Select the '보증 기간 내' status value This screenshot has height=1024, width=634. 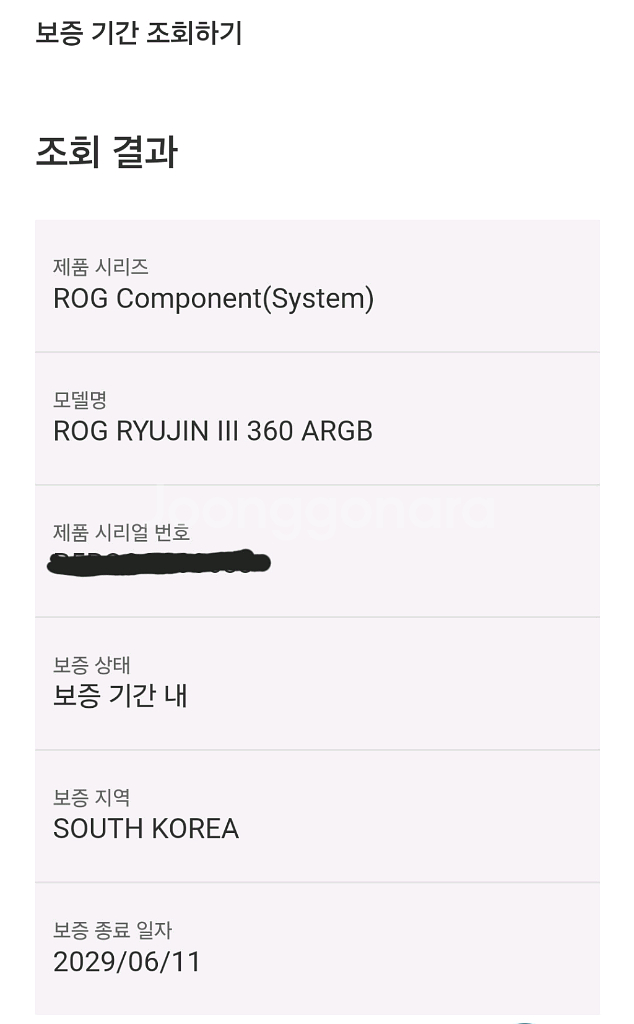pos(120,696)
